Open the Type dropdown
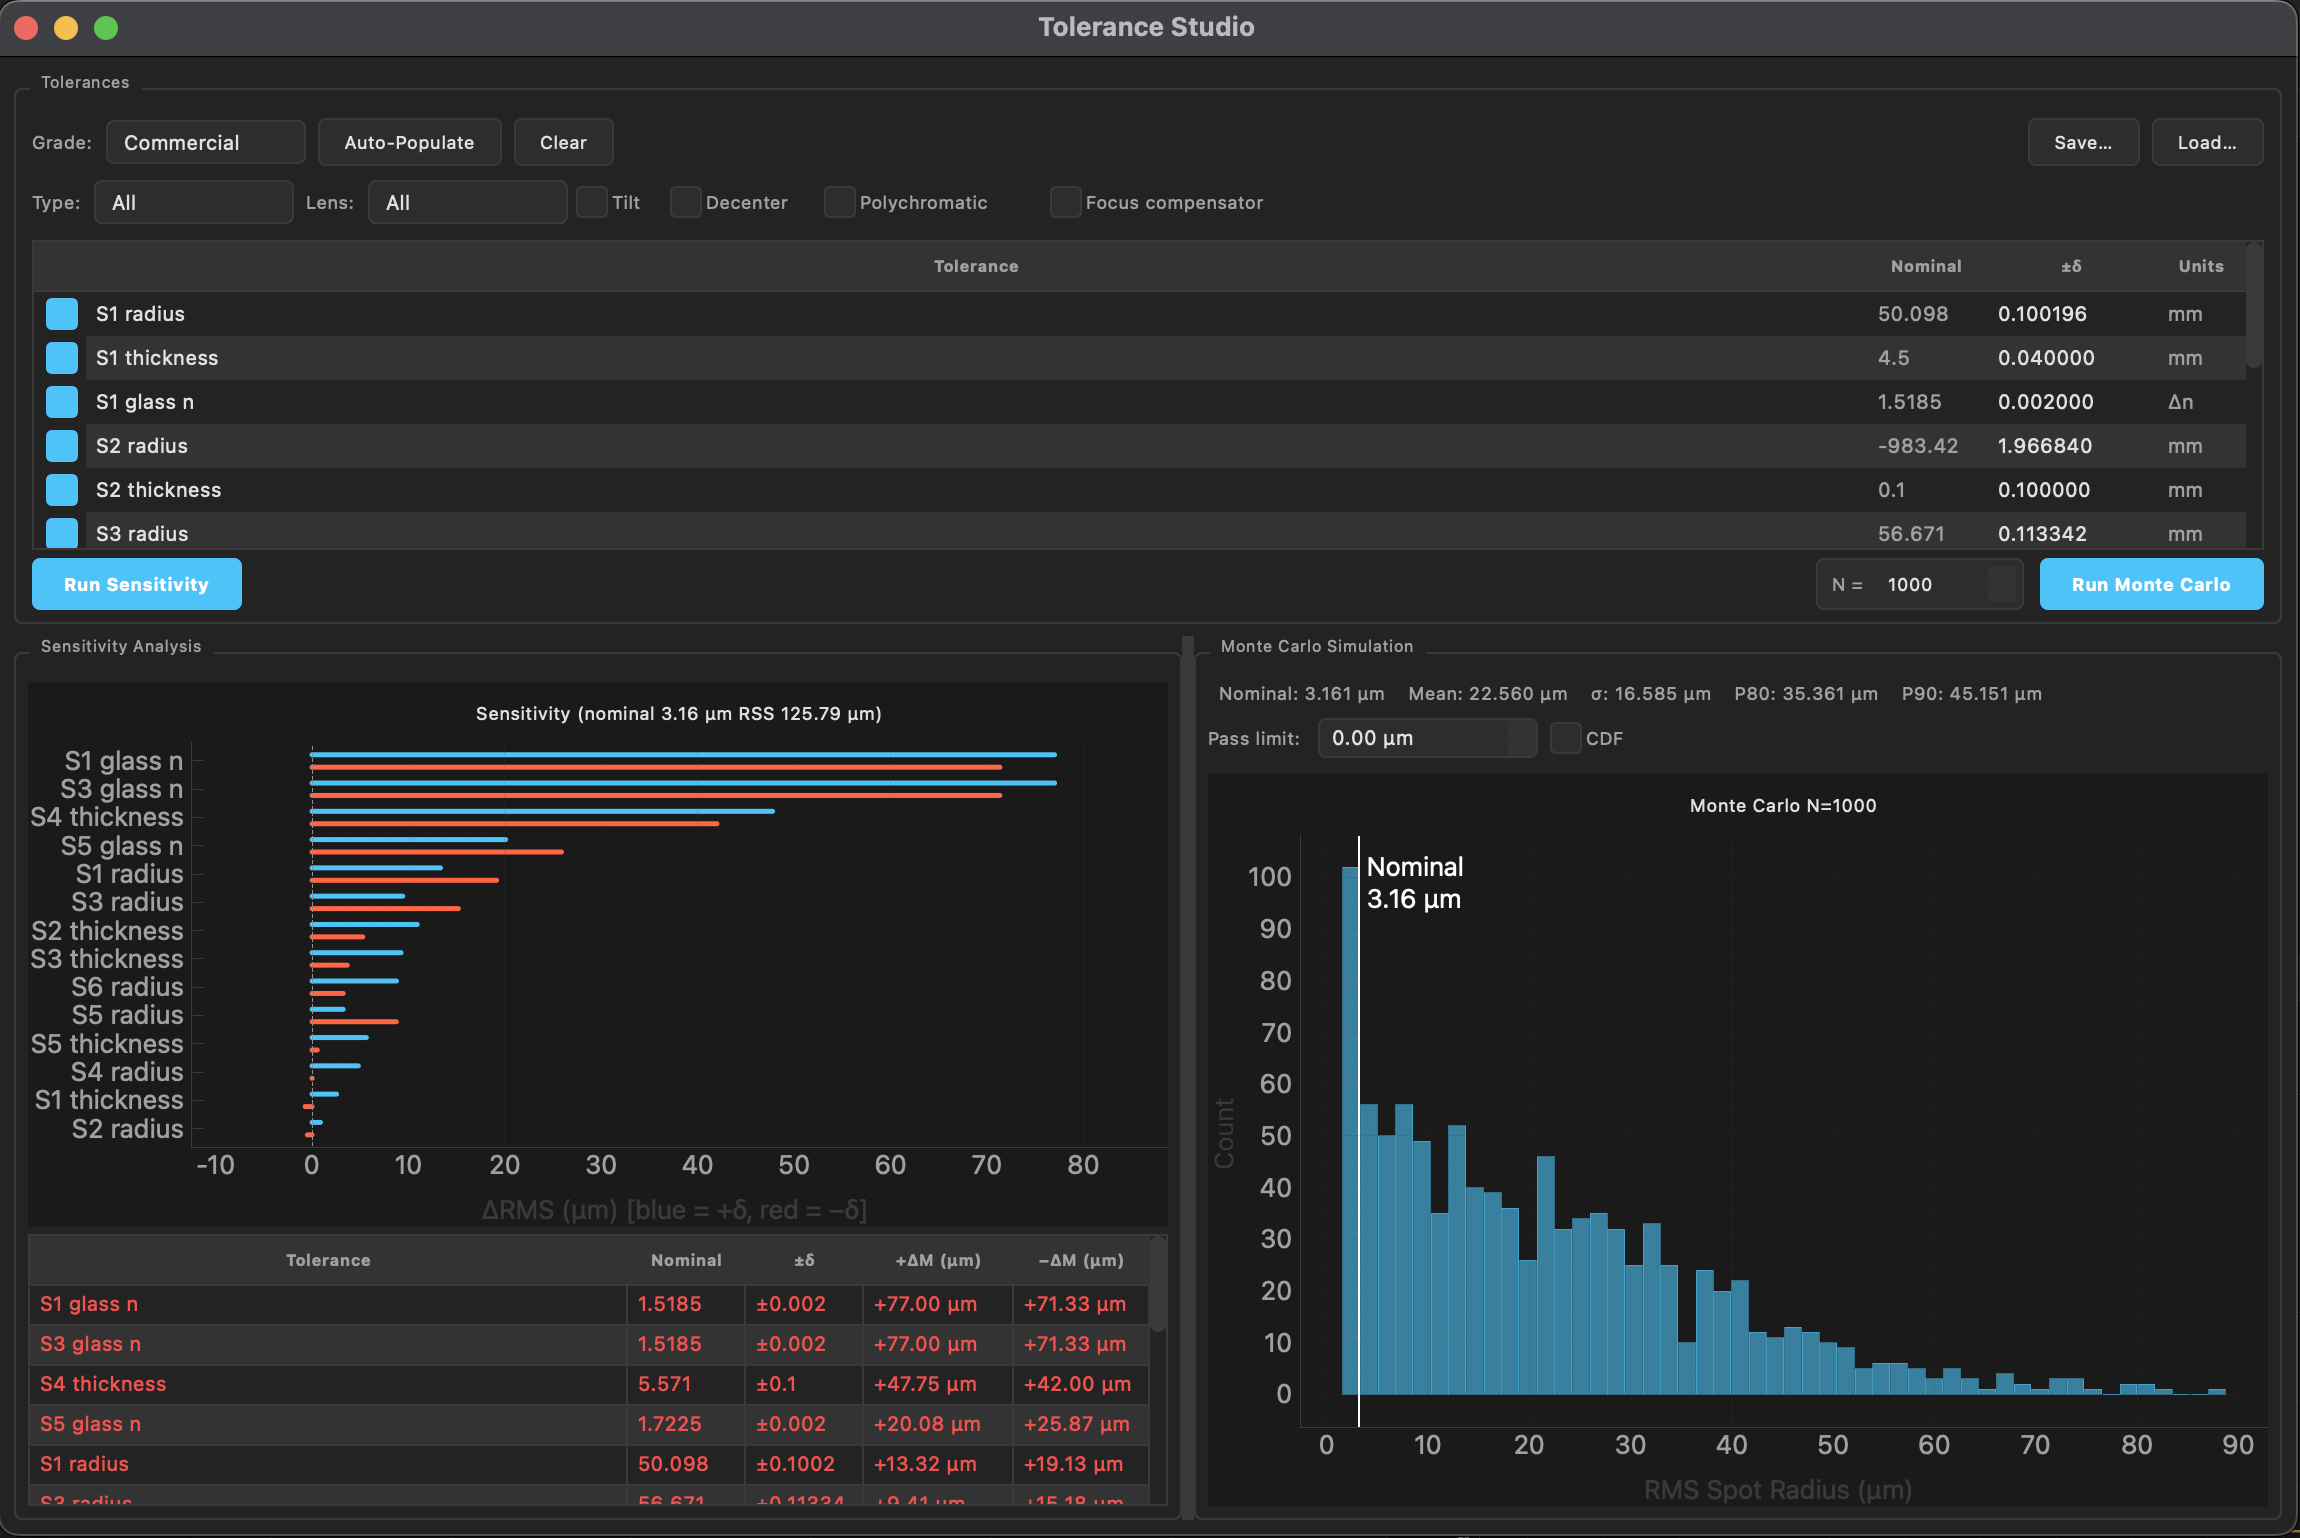This screenshot has height=1538, width=2300. coord(193,202)
